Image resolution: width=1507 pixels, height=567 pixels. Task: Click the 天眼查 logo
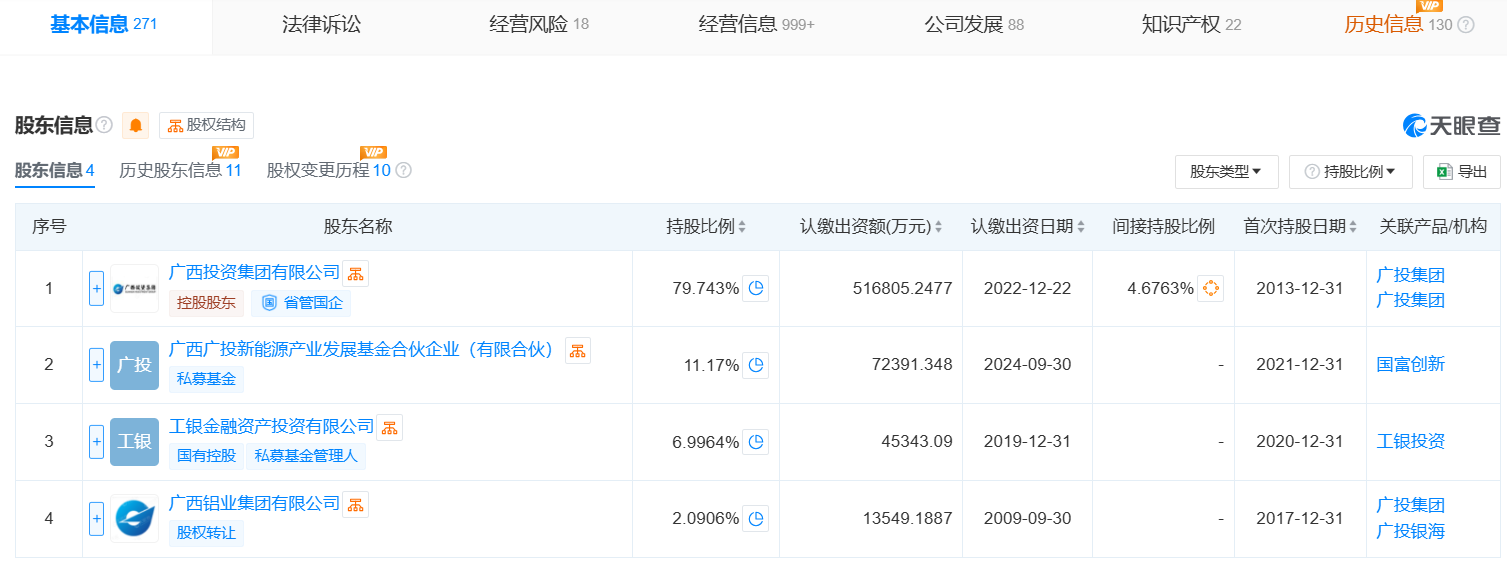[x=1451, y=125]
